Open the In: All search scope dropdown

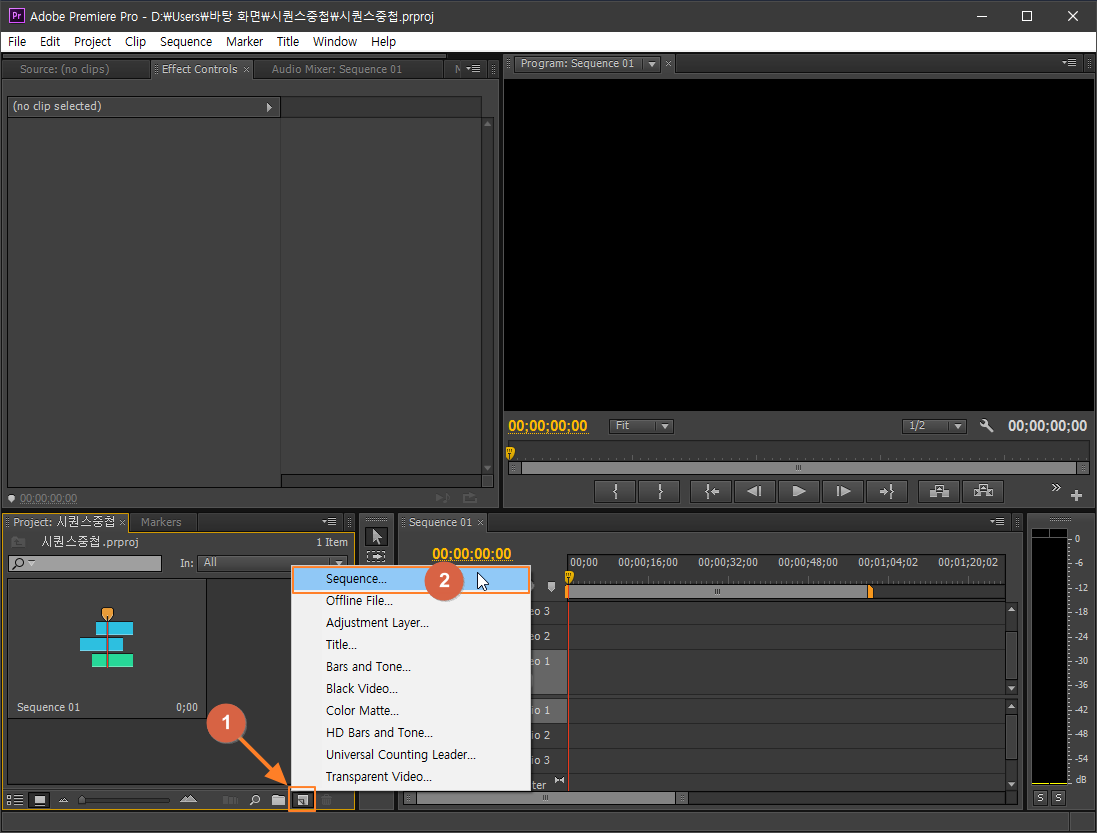272,563
